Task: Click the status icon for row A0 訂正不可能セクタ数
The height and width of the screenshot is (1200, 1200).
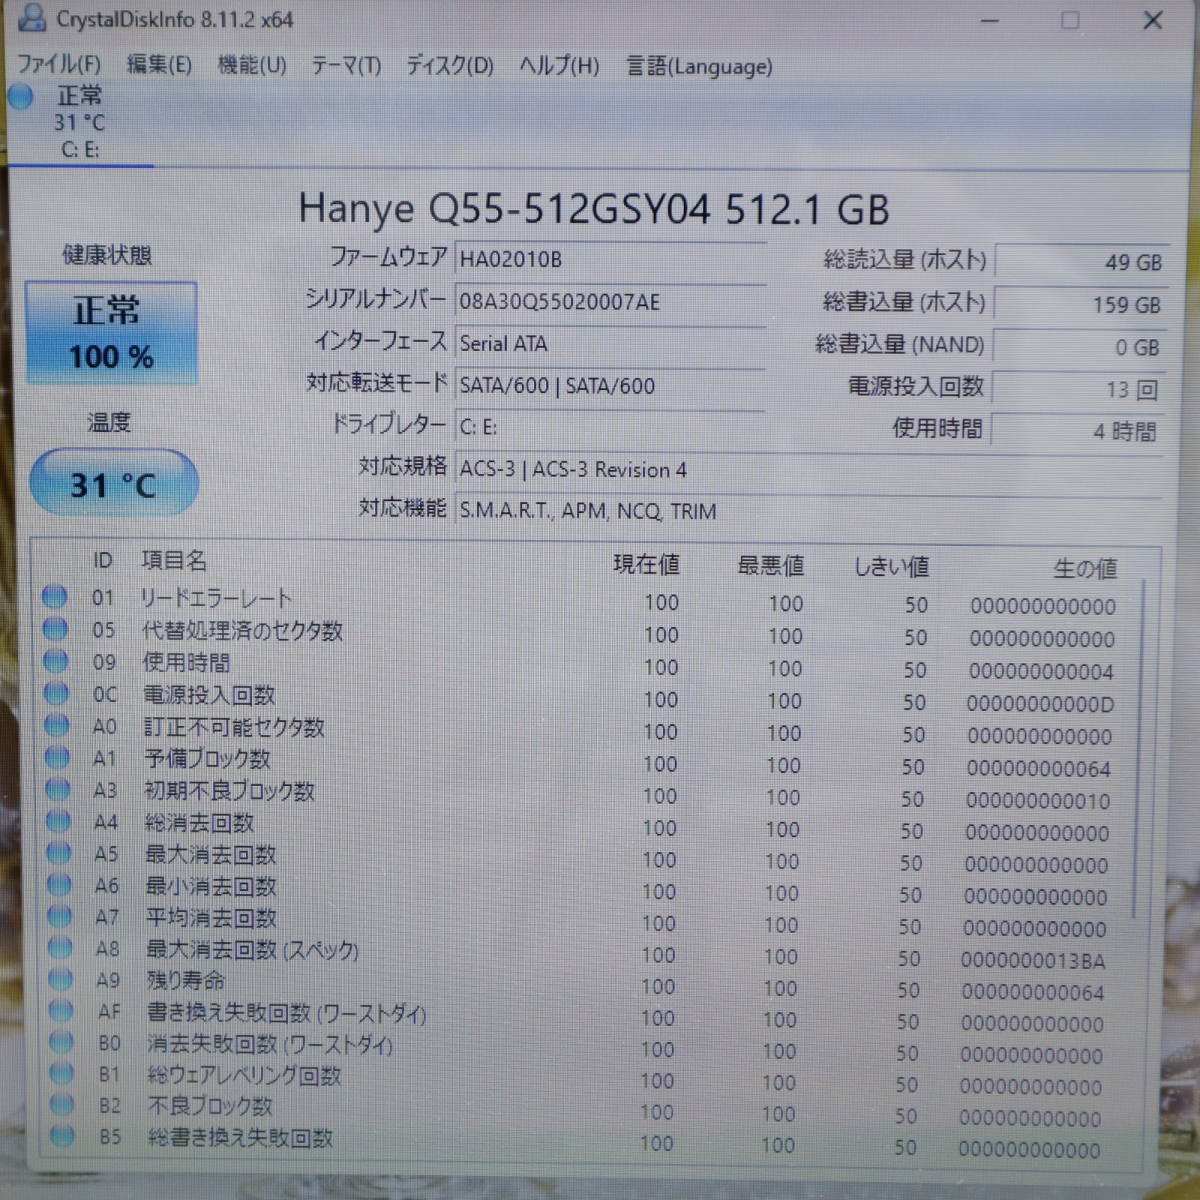Action: pos(57,725)
